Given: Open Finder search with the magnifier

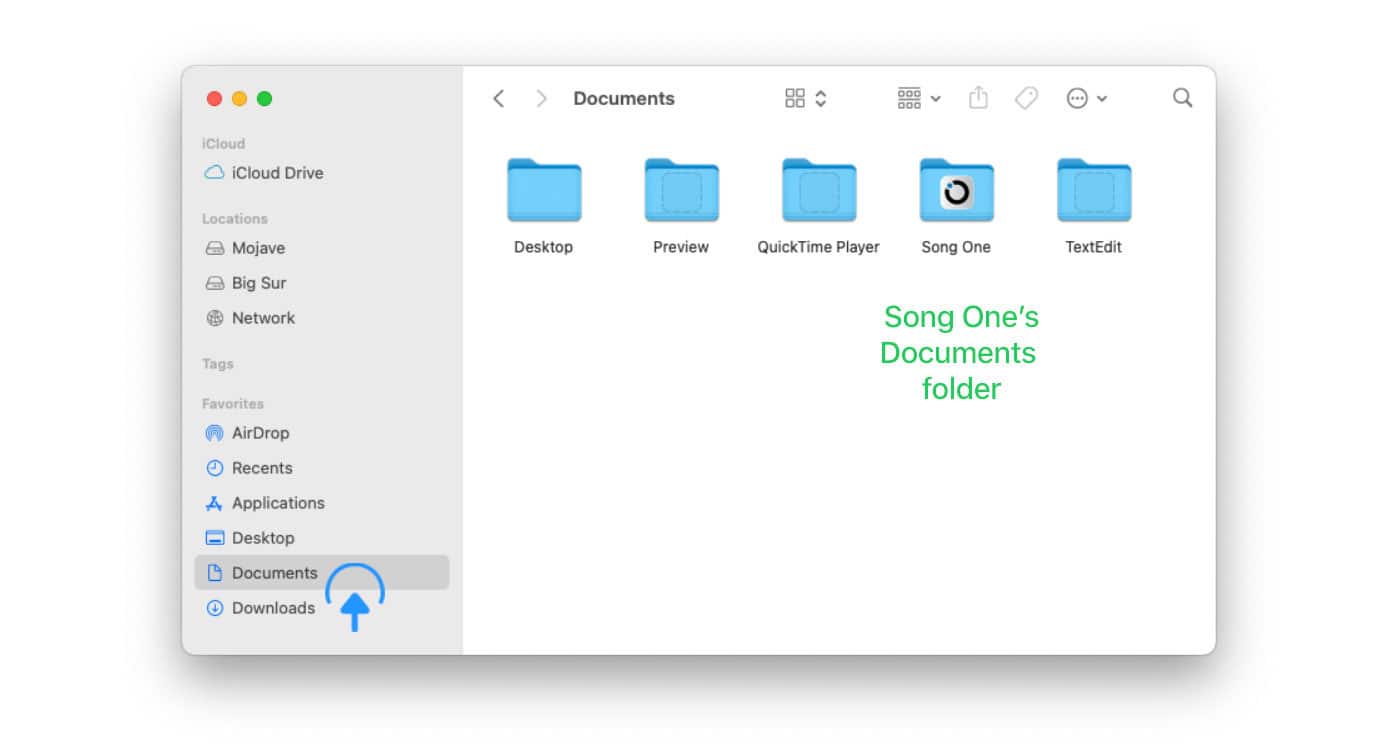Looking at the screenshot, I should pyautogui.click(x=1183, y=98).
